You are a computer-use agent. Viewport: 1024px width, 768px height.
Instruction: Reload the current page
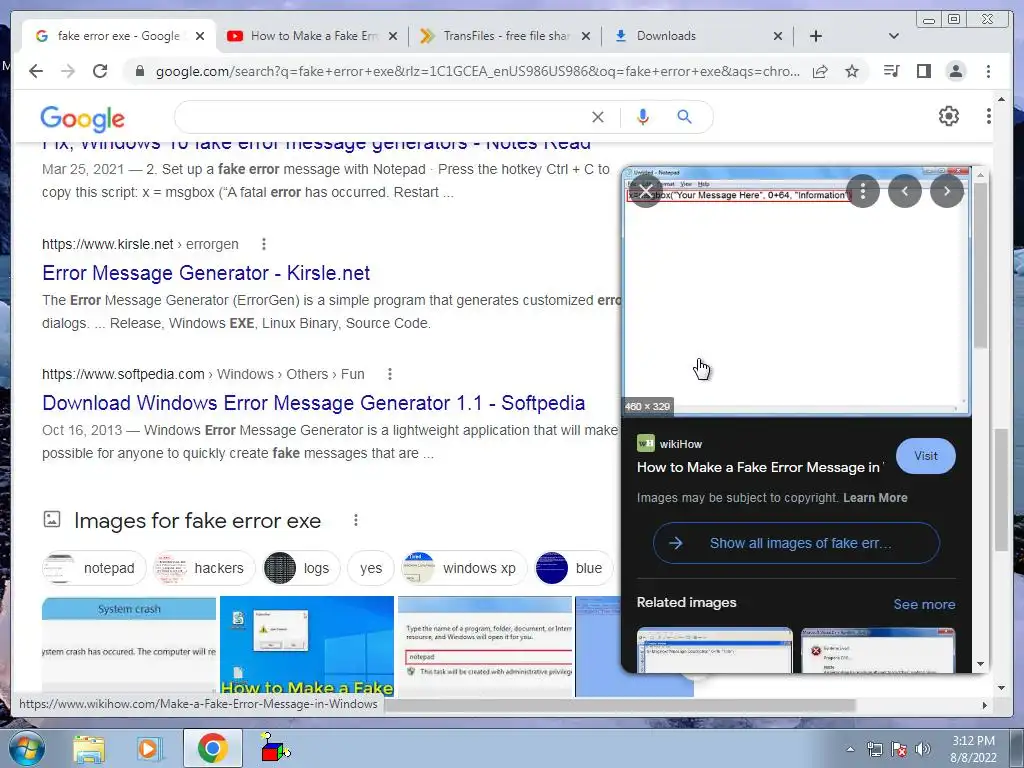(100, 71)
